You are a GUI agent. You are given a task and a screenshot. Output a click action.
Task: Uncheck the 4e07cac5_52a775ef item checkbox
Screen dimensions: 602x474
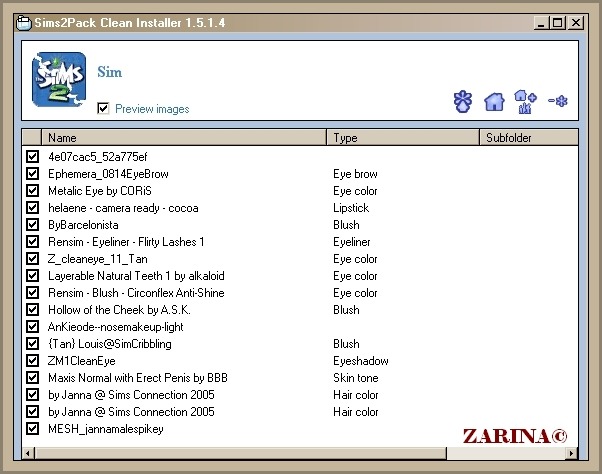pyautogui.click(x=33, y=157)
